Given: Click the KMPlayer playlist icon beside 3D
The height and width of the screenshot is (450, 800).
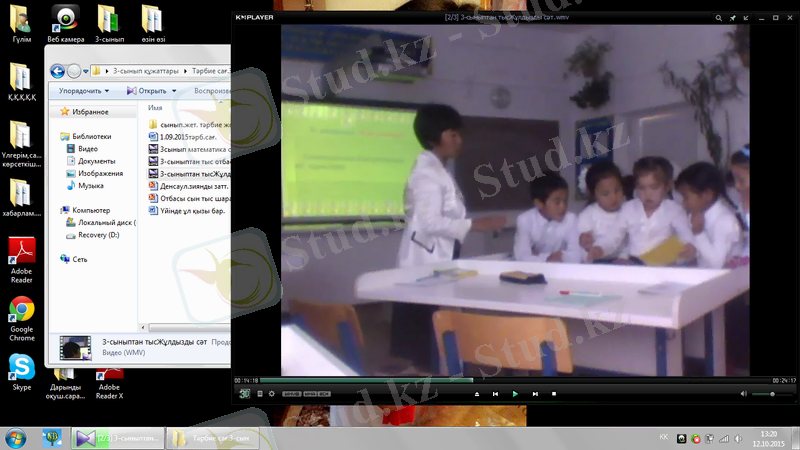Looking at the screenshot, I should (260, 394).
